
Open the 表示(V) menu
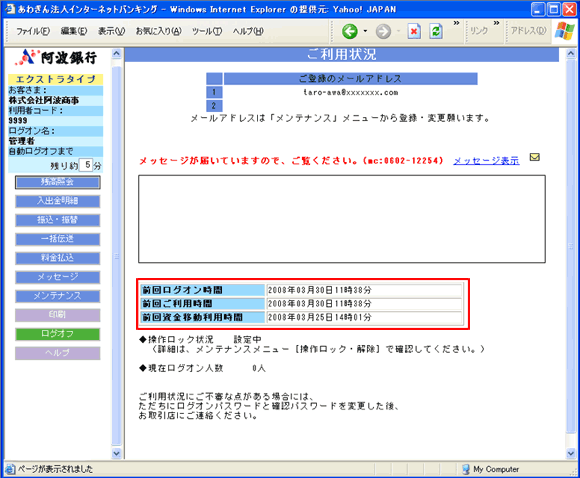point(111,31)
